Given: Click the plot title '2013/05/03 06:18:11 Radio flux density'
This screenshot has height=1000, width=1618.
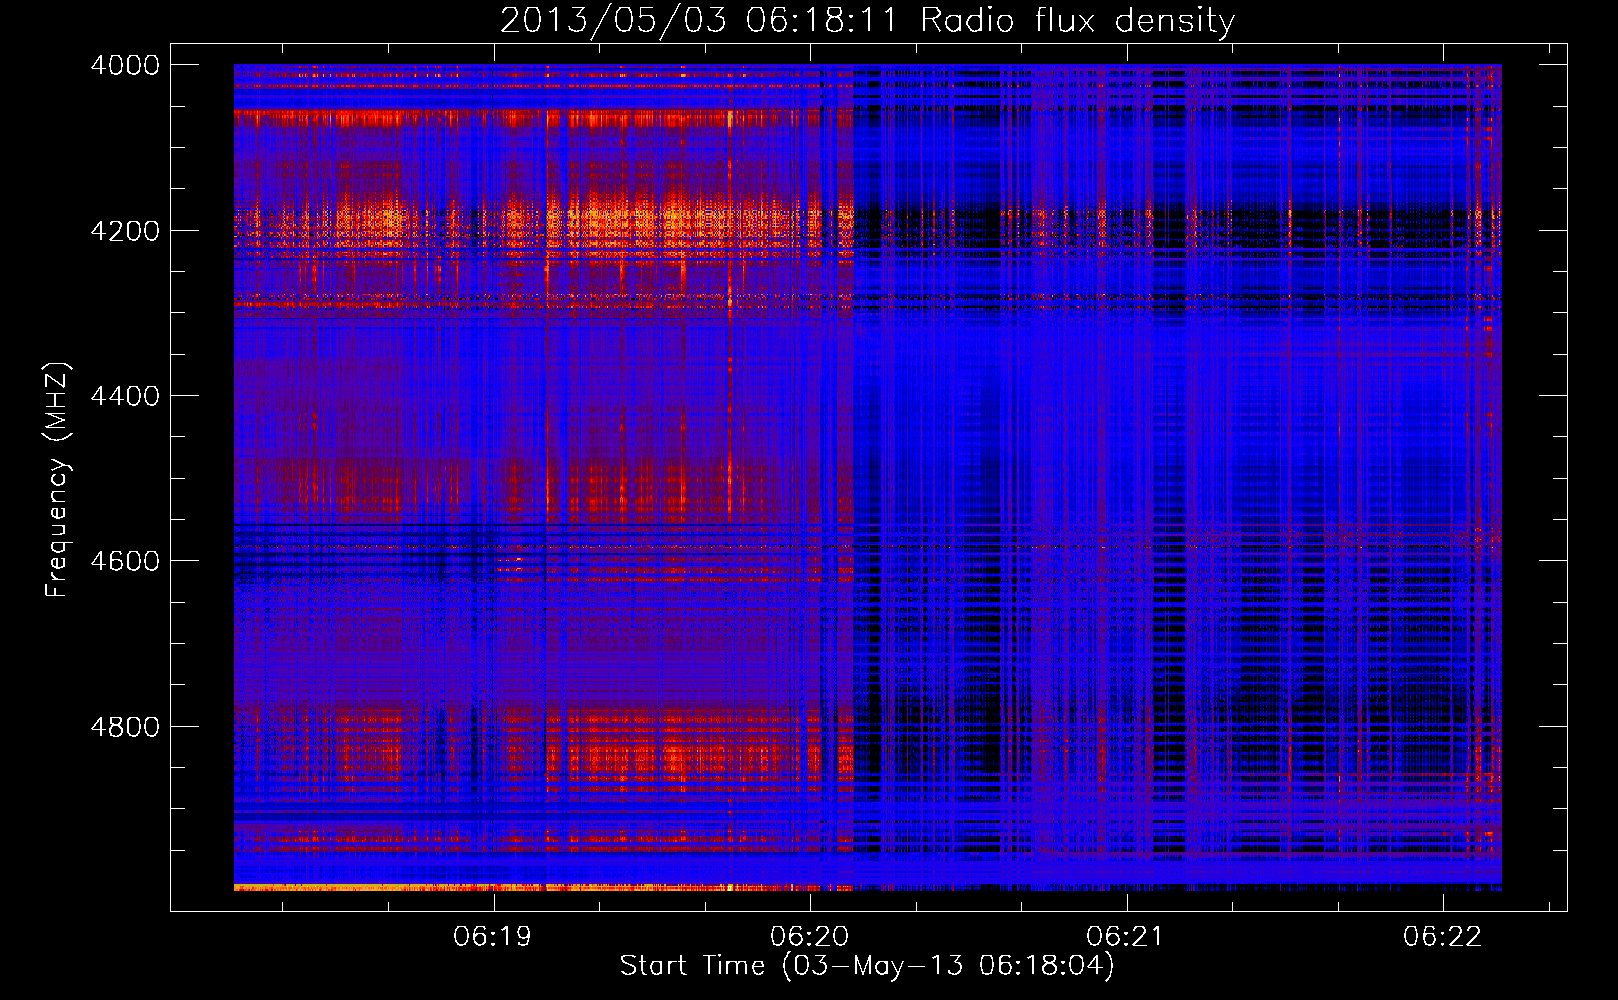Looking at the screenshot, I should click(x=867, y=20).
